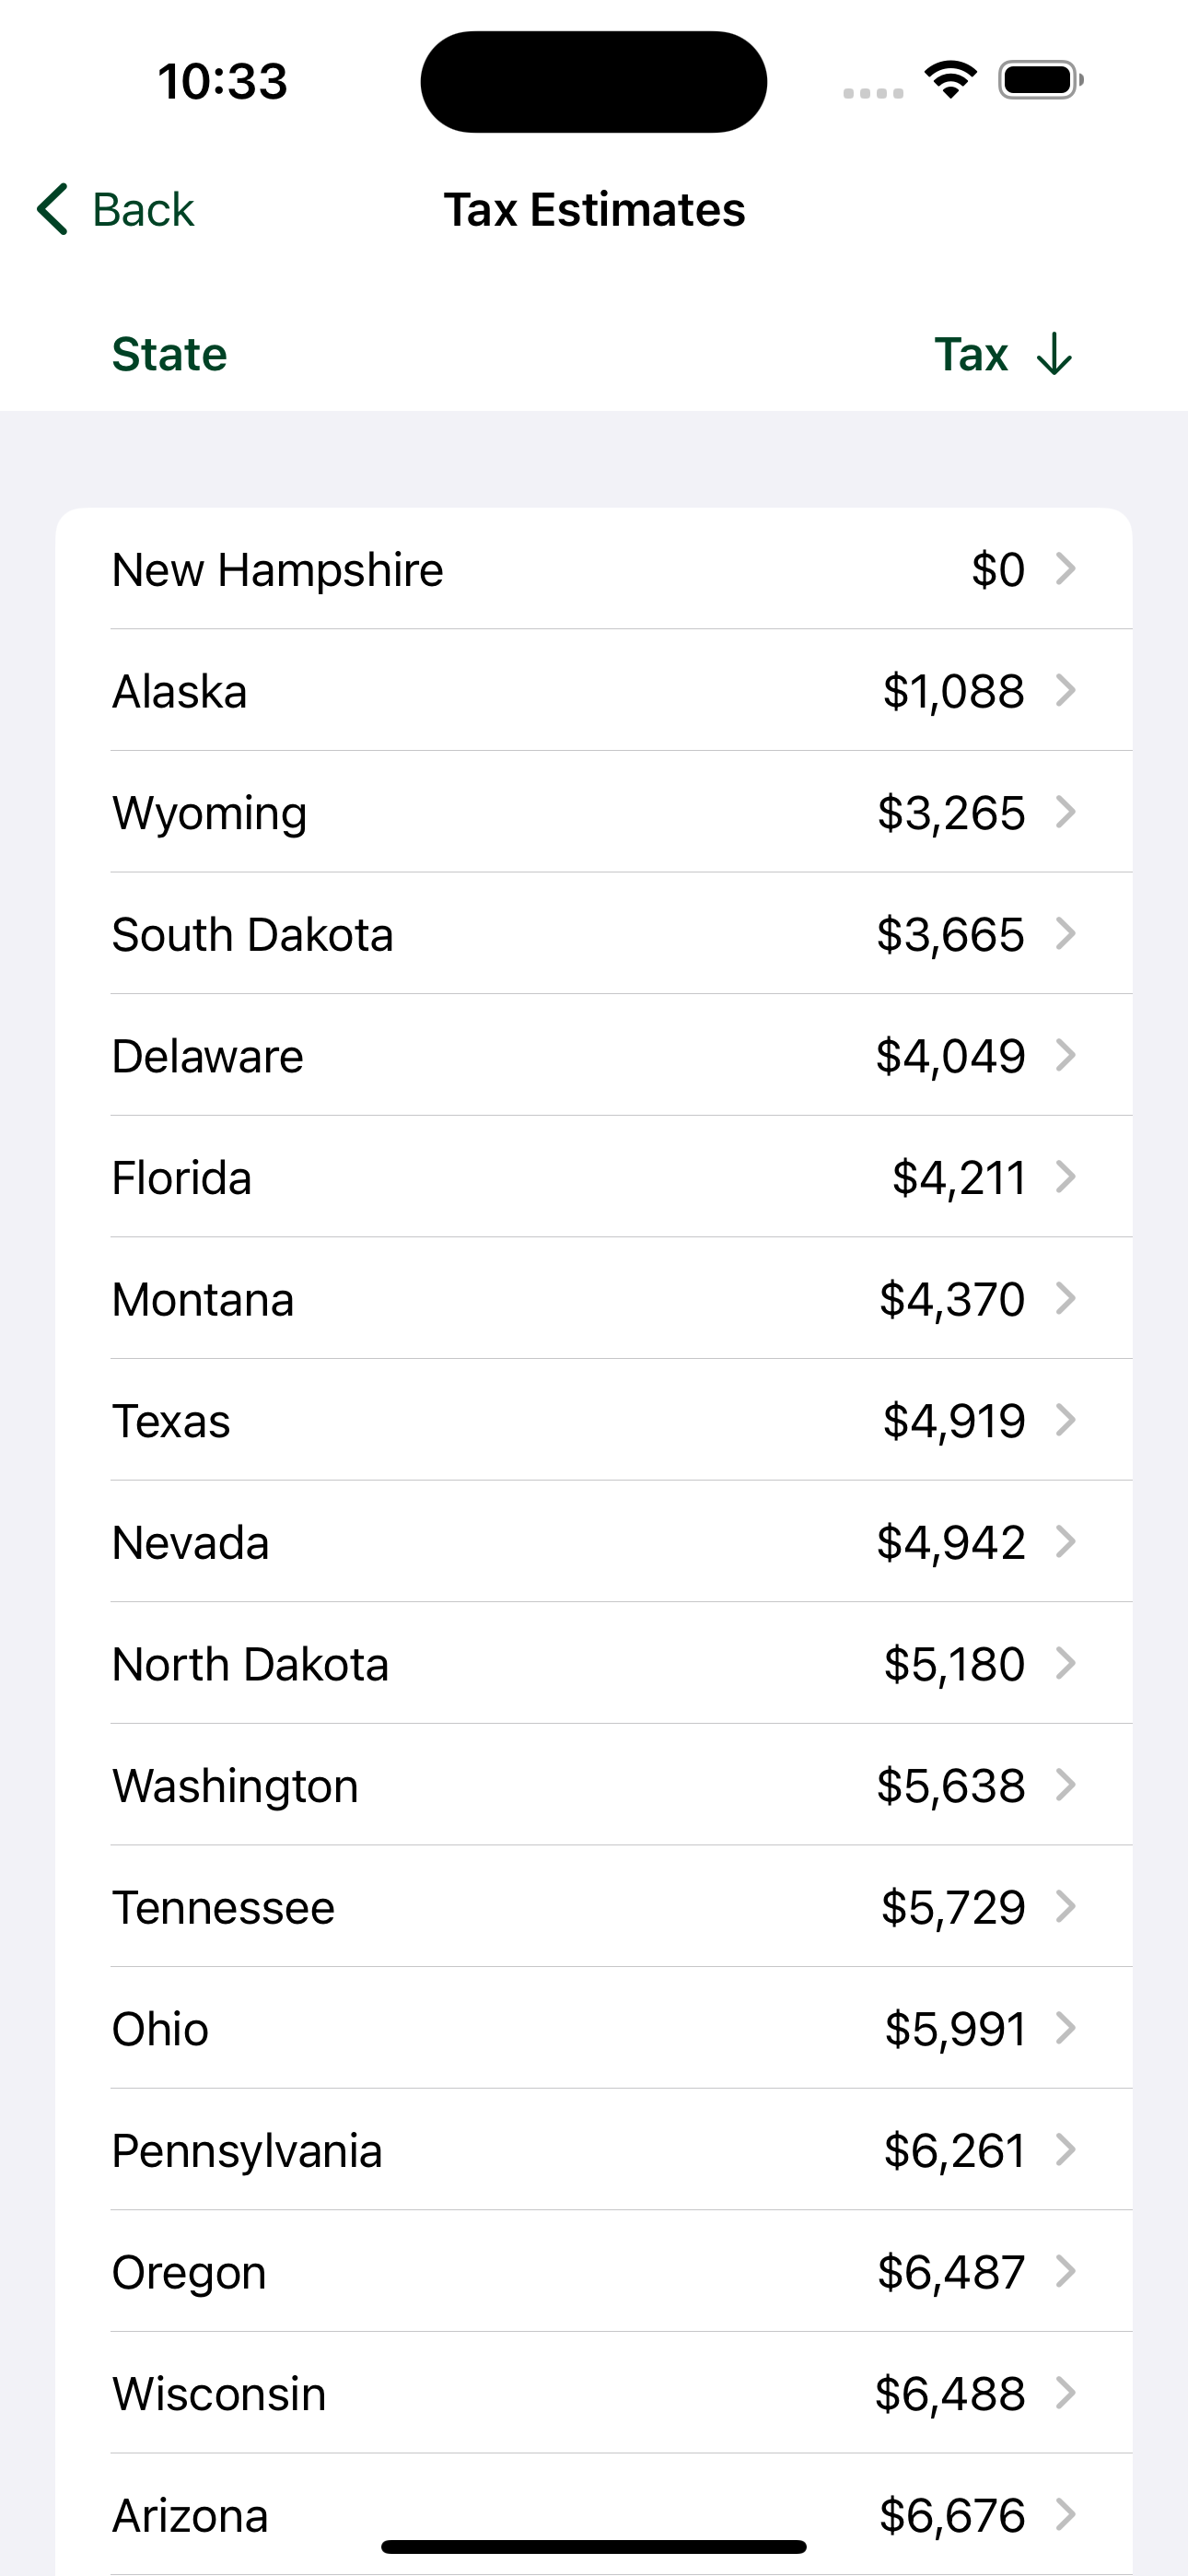Select the Delaware row
Viewport: 1188px width, 2576px height.
point(594,1056)
